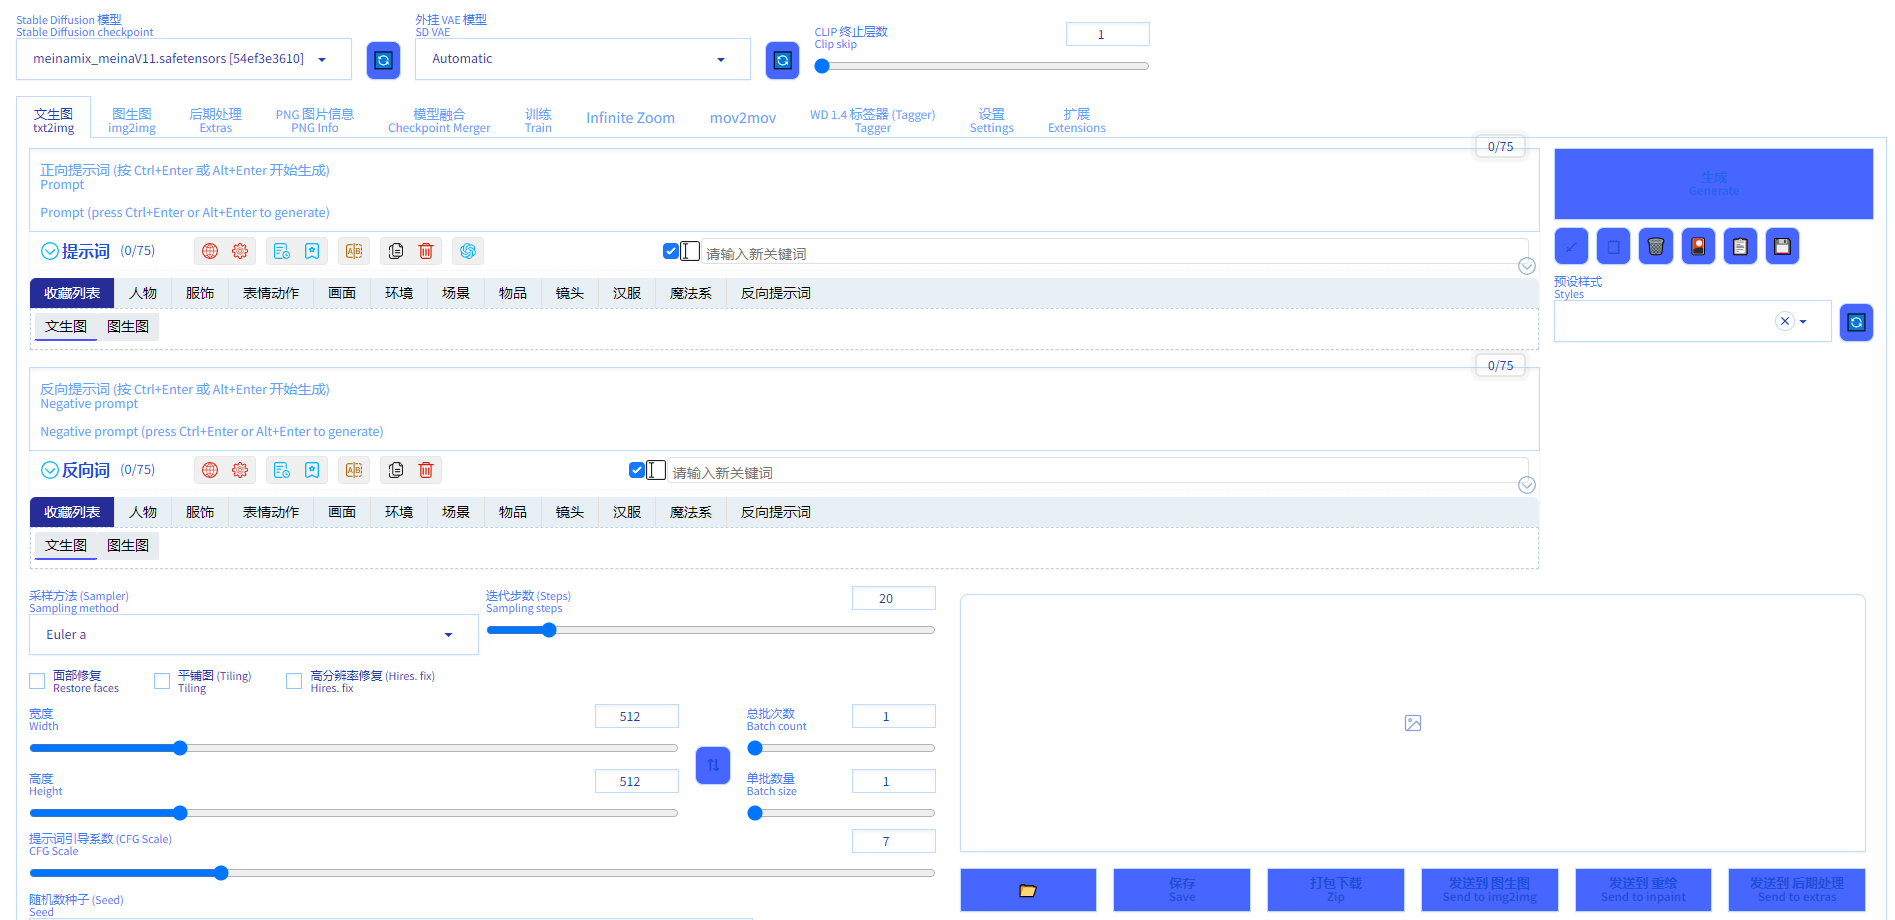Switch to the Extras tab
The image size is (1895, 920).
click(x=215, y=120)
